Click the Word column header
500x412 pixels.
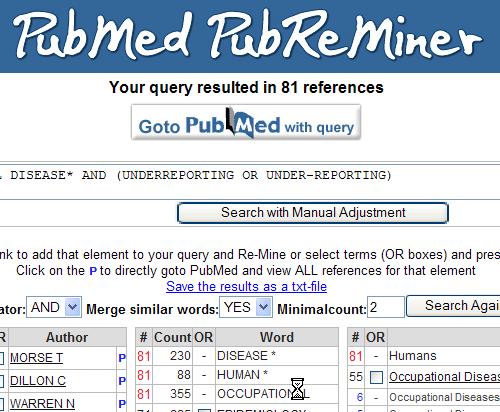[277, 337]
